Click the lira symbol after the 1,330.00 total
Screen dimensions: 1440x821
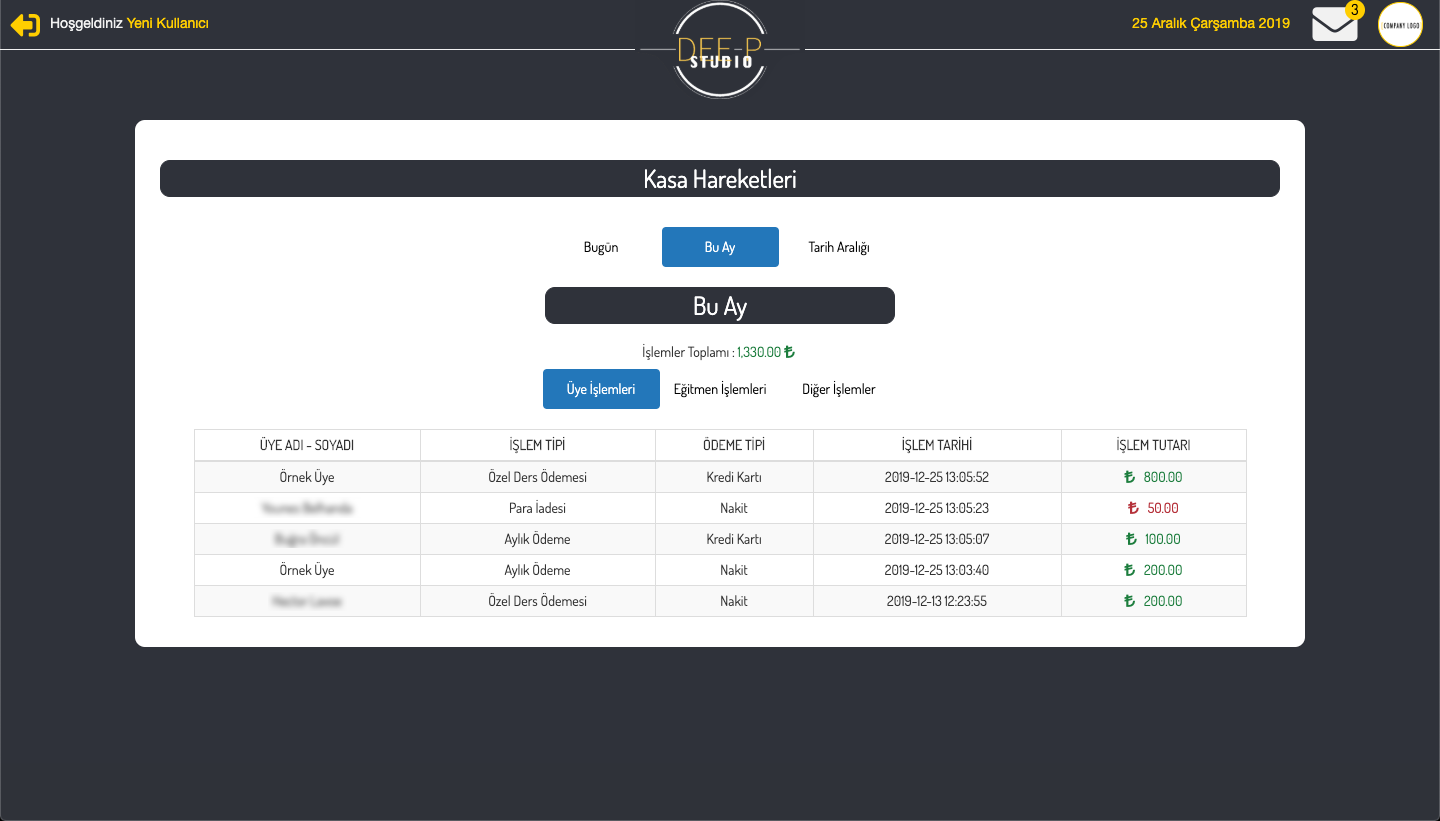[789, 352]
